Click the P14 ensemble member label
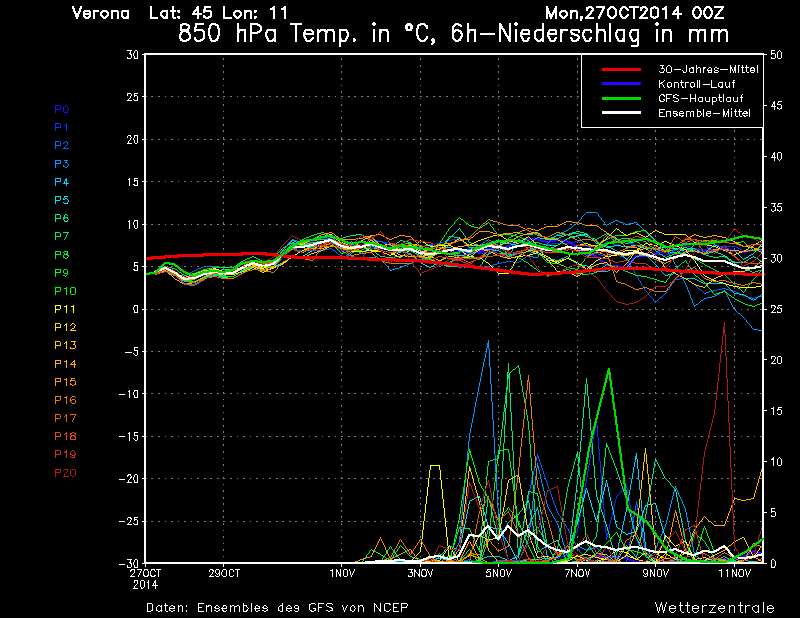Viewport: 800px width, 618px height. pyautogui.click(x=64, y=364)
